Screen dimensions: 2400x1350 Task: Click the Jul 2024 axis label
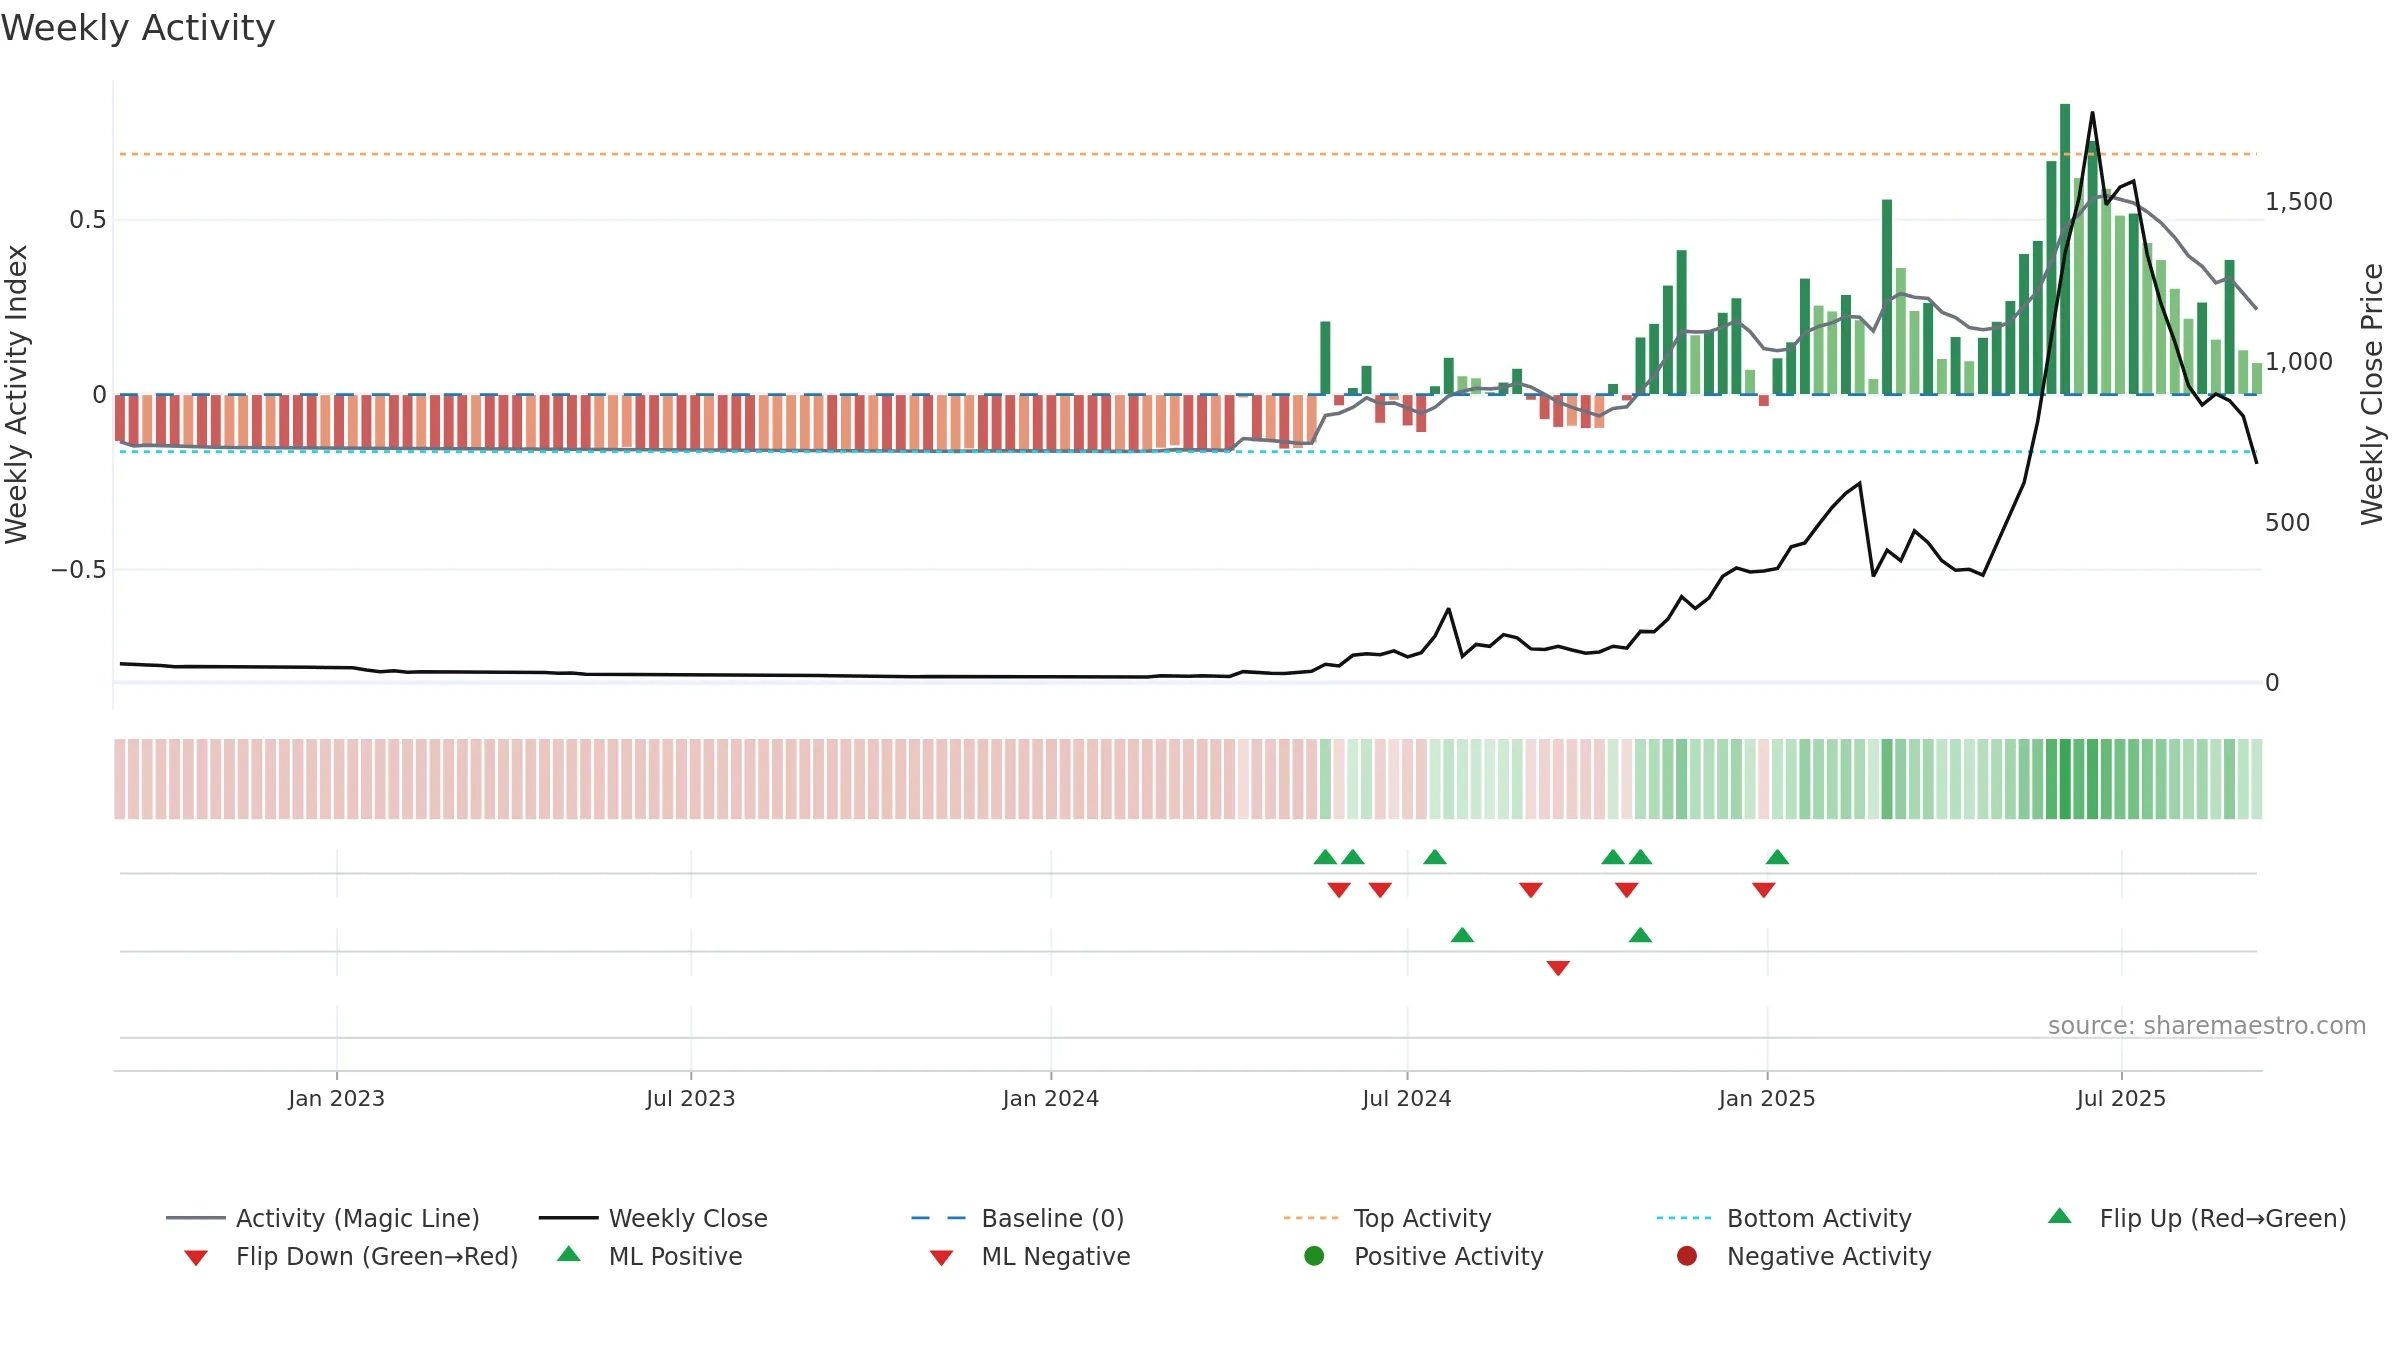(1406, 1098)
